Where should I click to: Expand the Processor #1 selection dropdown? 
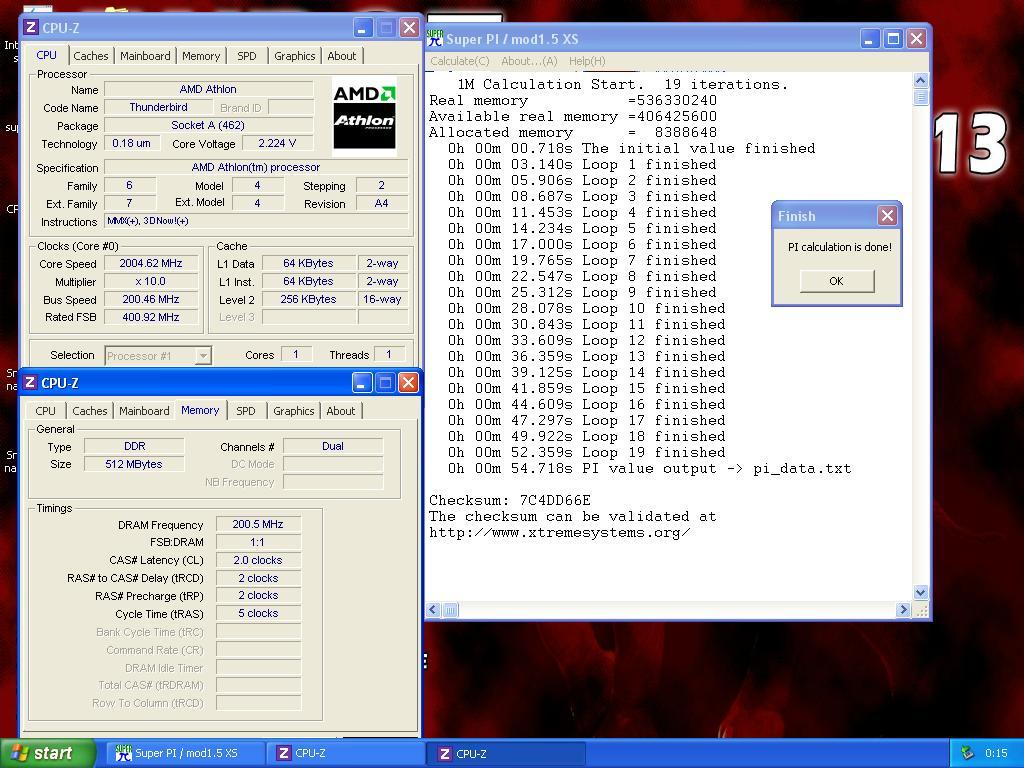[203, 356]
